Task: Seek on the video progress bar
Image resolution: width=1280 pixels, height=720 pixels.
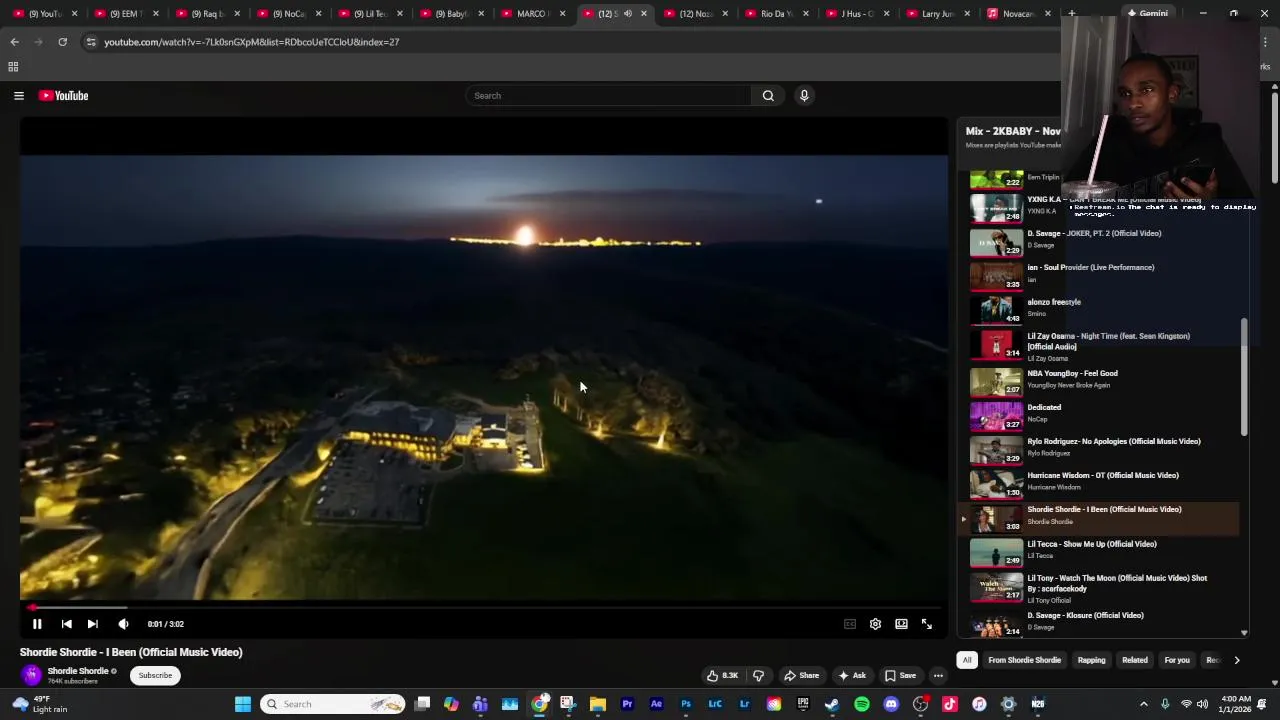Action: 484,607
